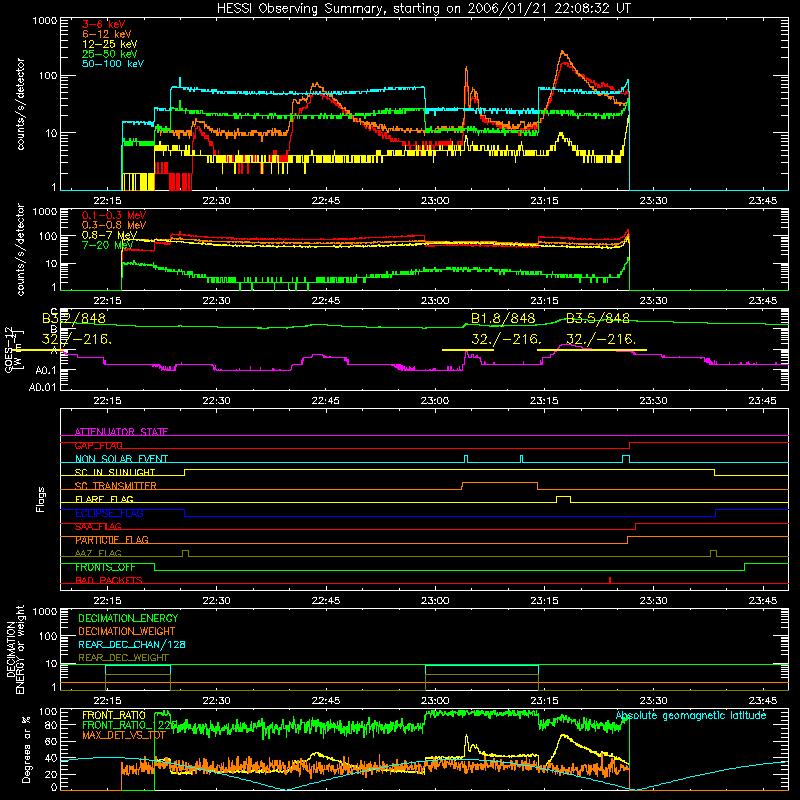Click the A0.01 tick label on the GOES axis

pos(42,388)
